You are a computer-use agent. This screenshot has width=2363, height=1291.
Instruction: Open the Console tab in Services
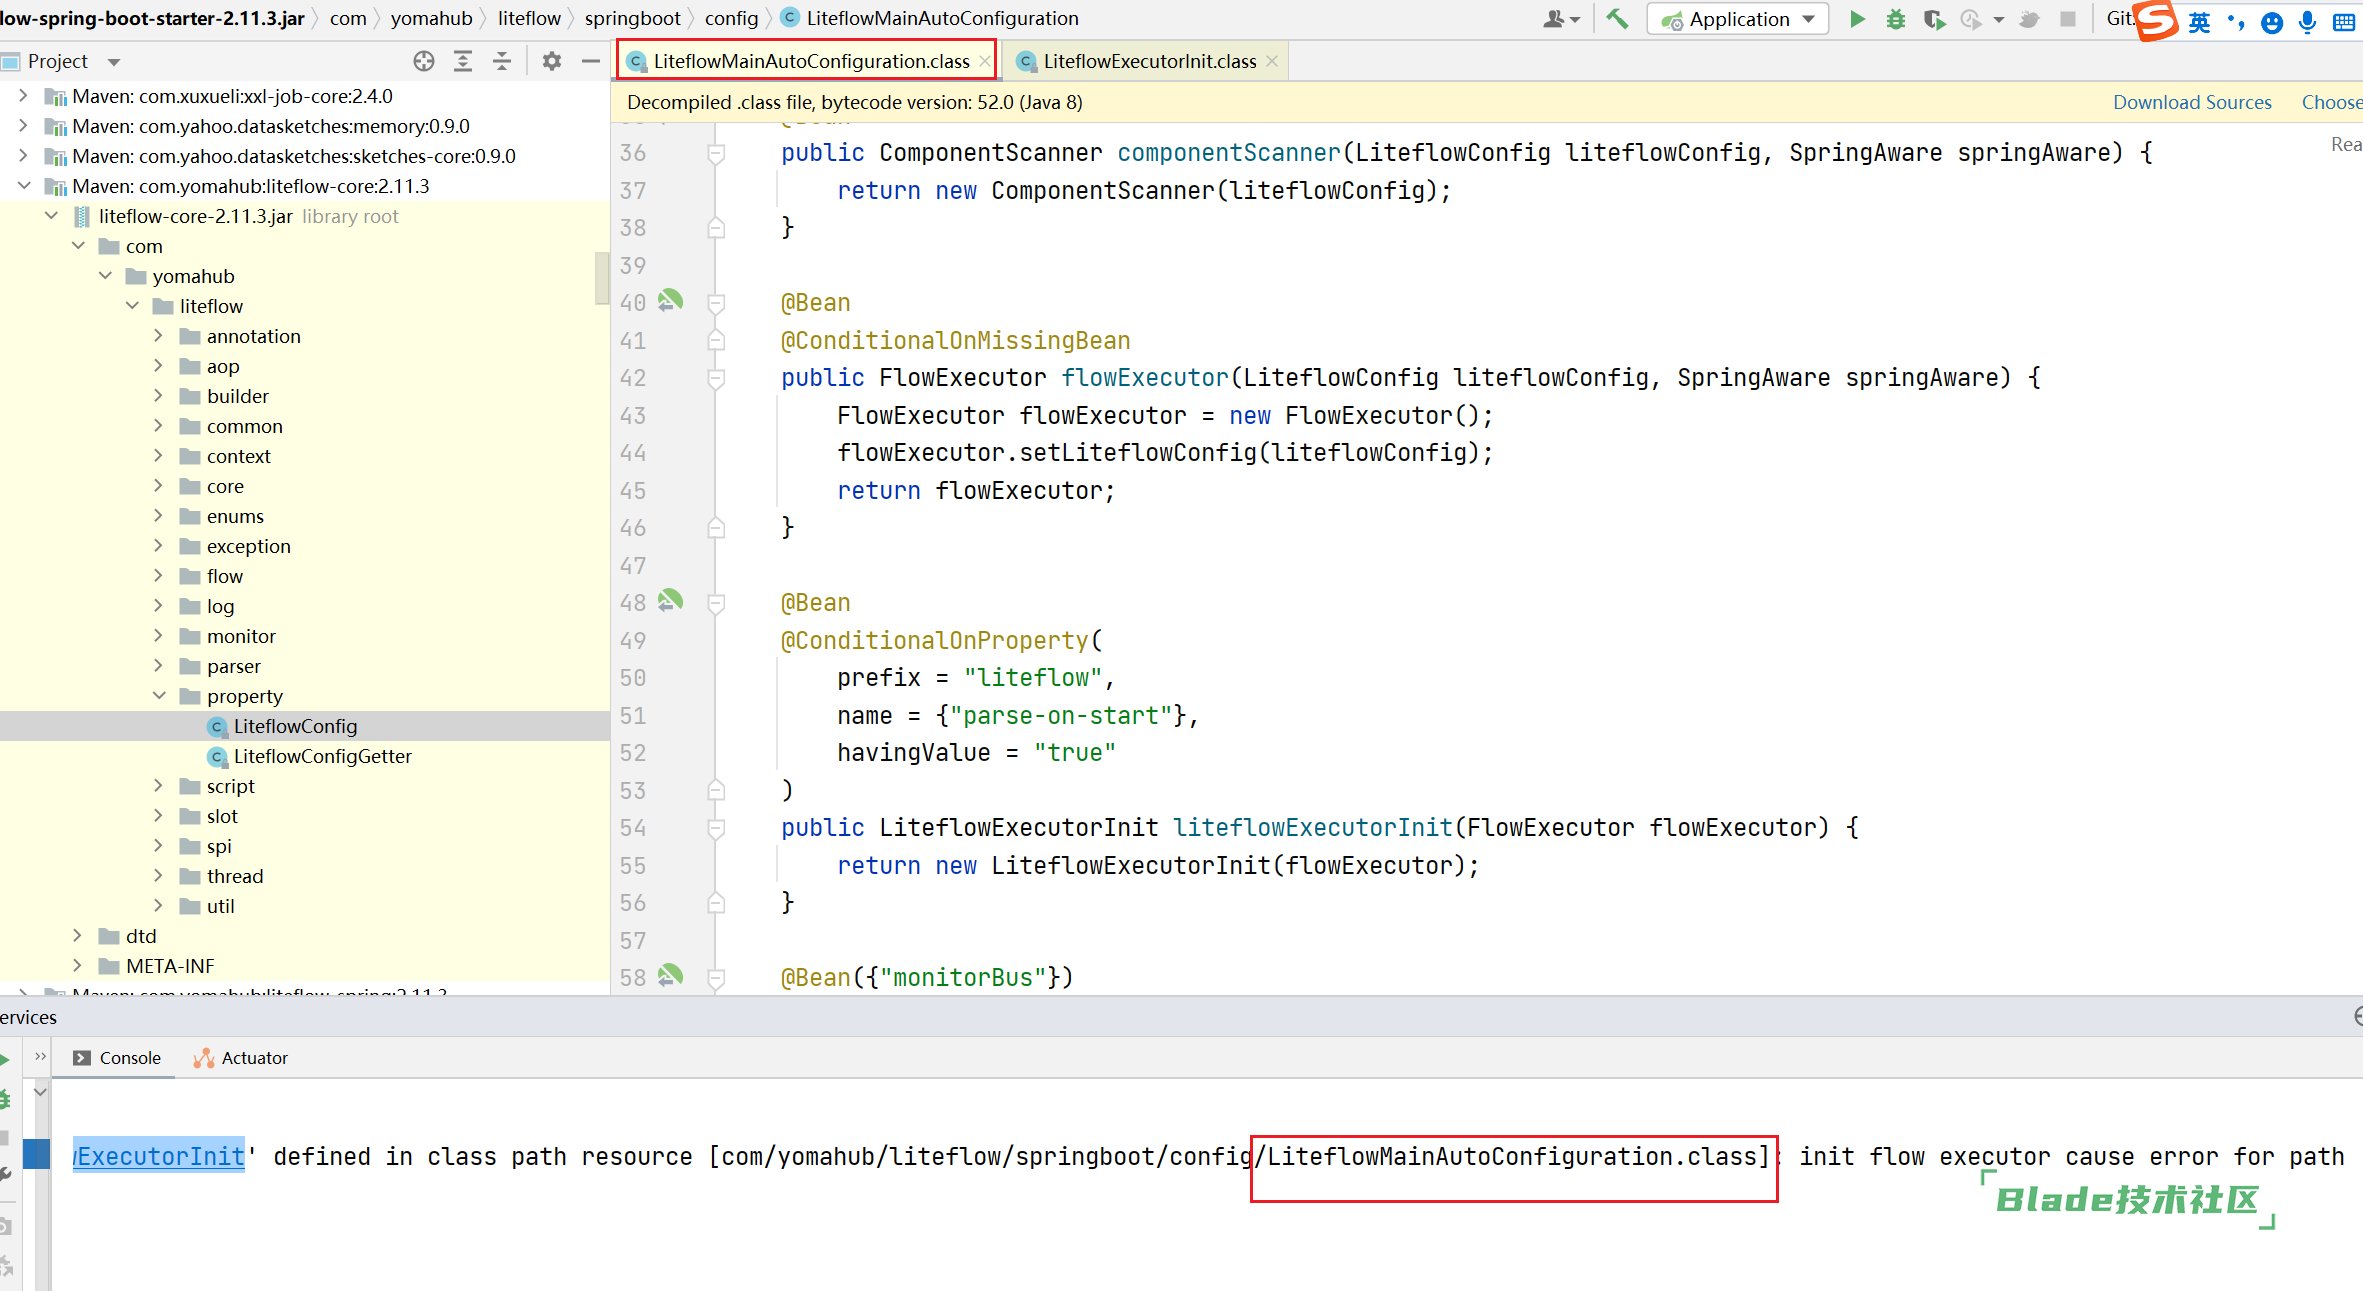[117, 1058]
